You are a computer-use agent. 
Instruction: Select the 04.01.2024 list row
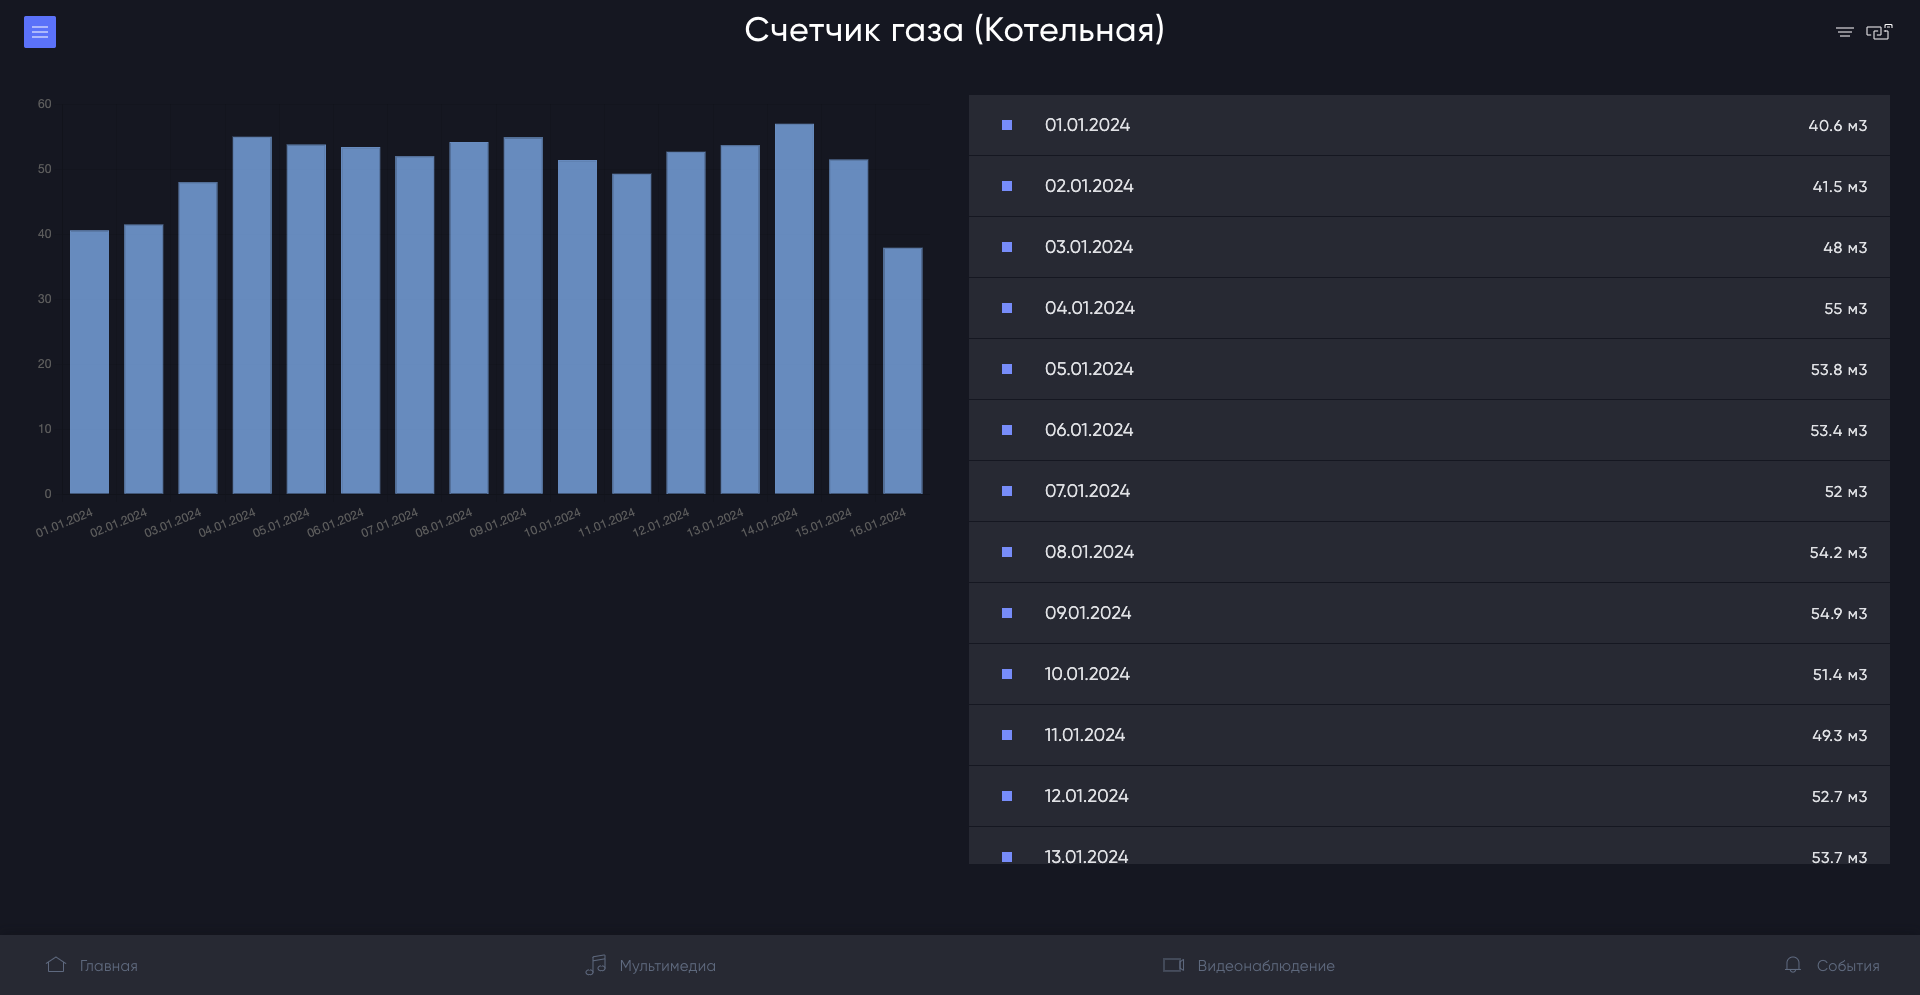click(1429, 308)
